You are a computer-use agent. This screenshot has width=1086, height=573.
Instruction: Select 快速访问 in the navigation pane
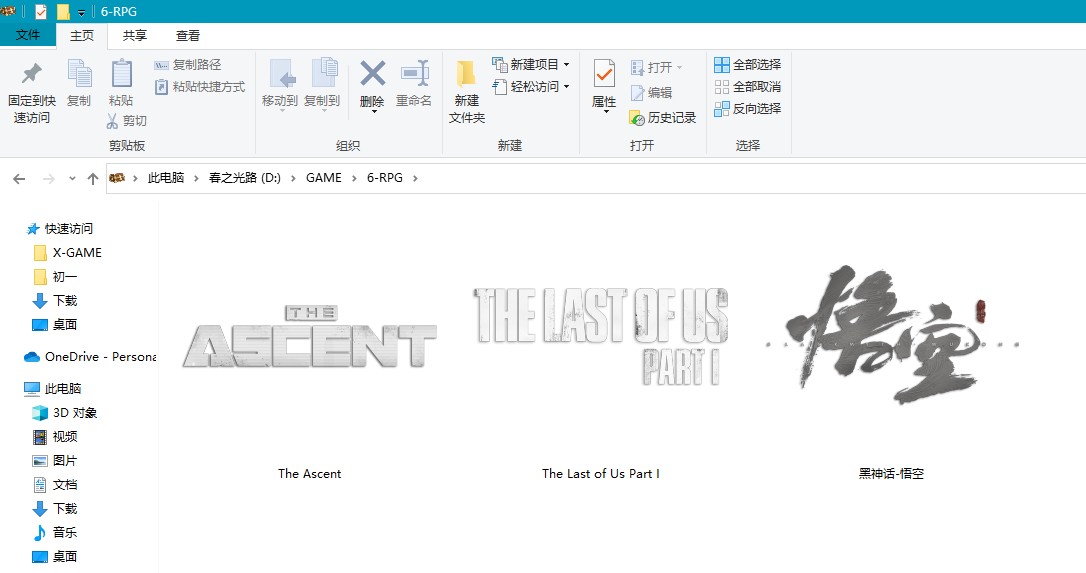point(60,229)
